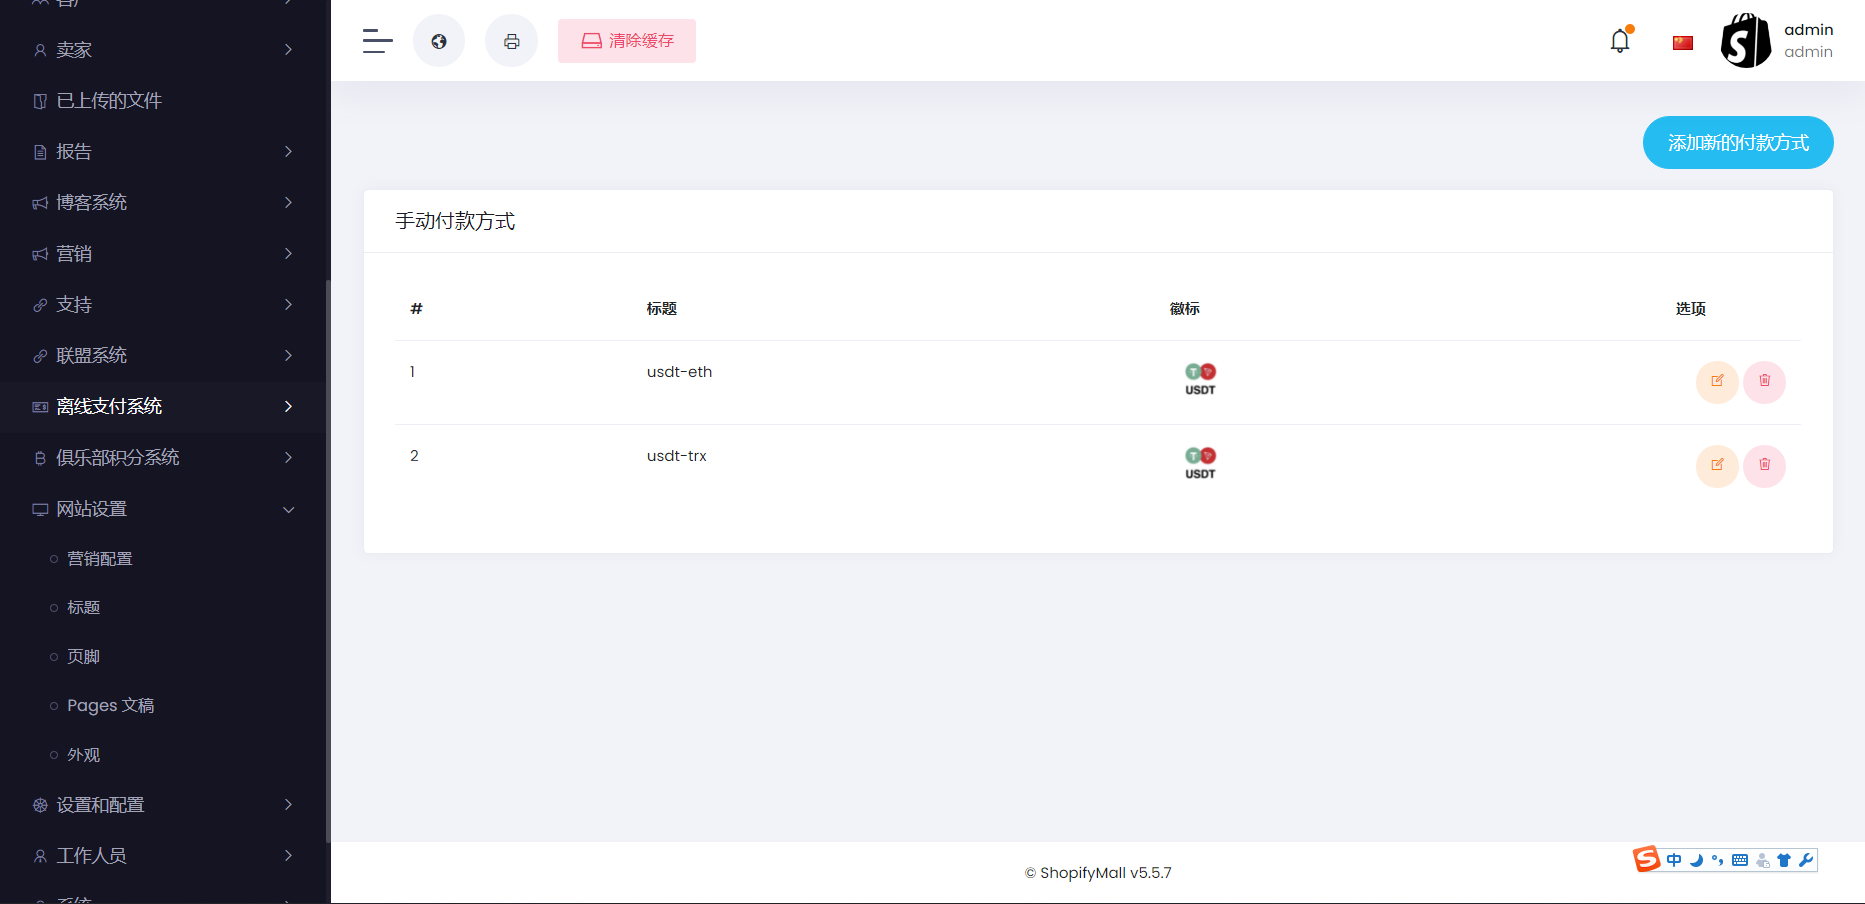The width and height of the screenshot is (1865, 904).
Task: Click the 网站设置 monitor icon
Action: pos(40,509)
